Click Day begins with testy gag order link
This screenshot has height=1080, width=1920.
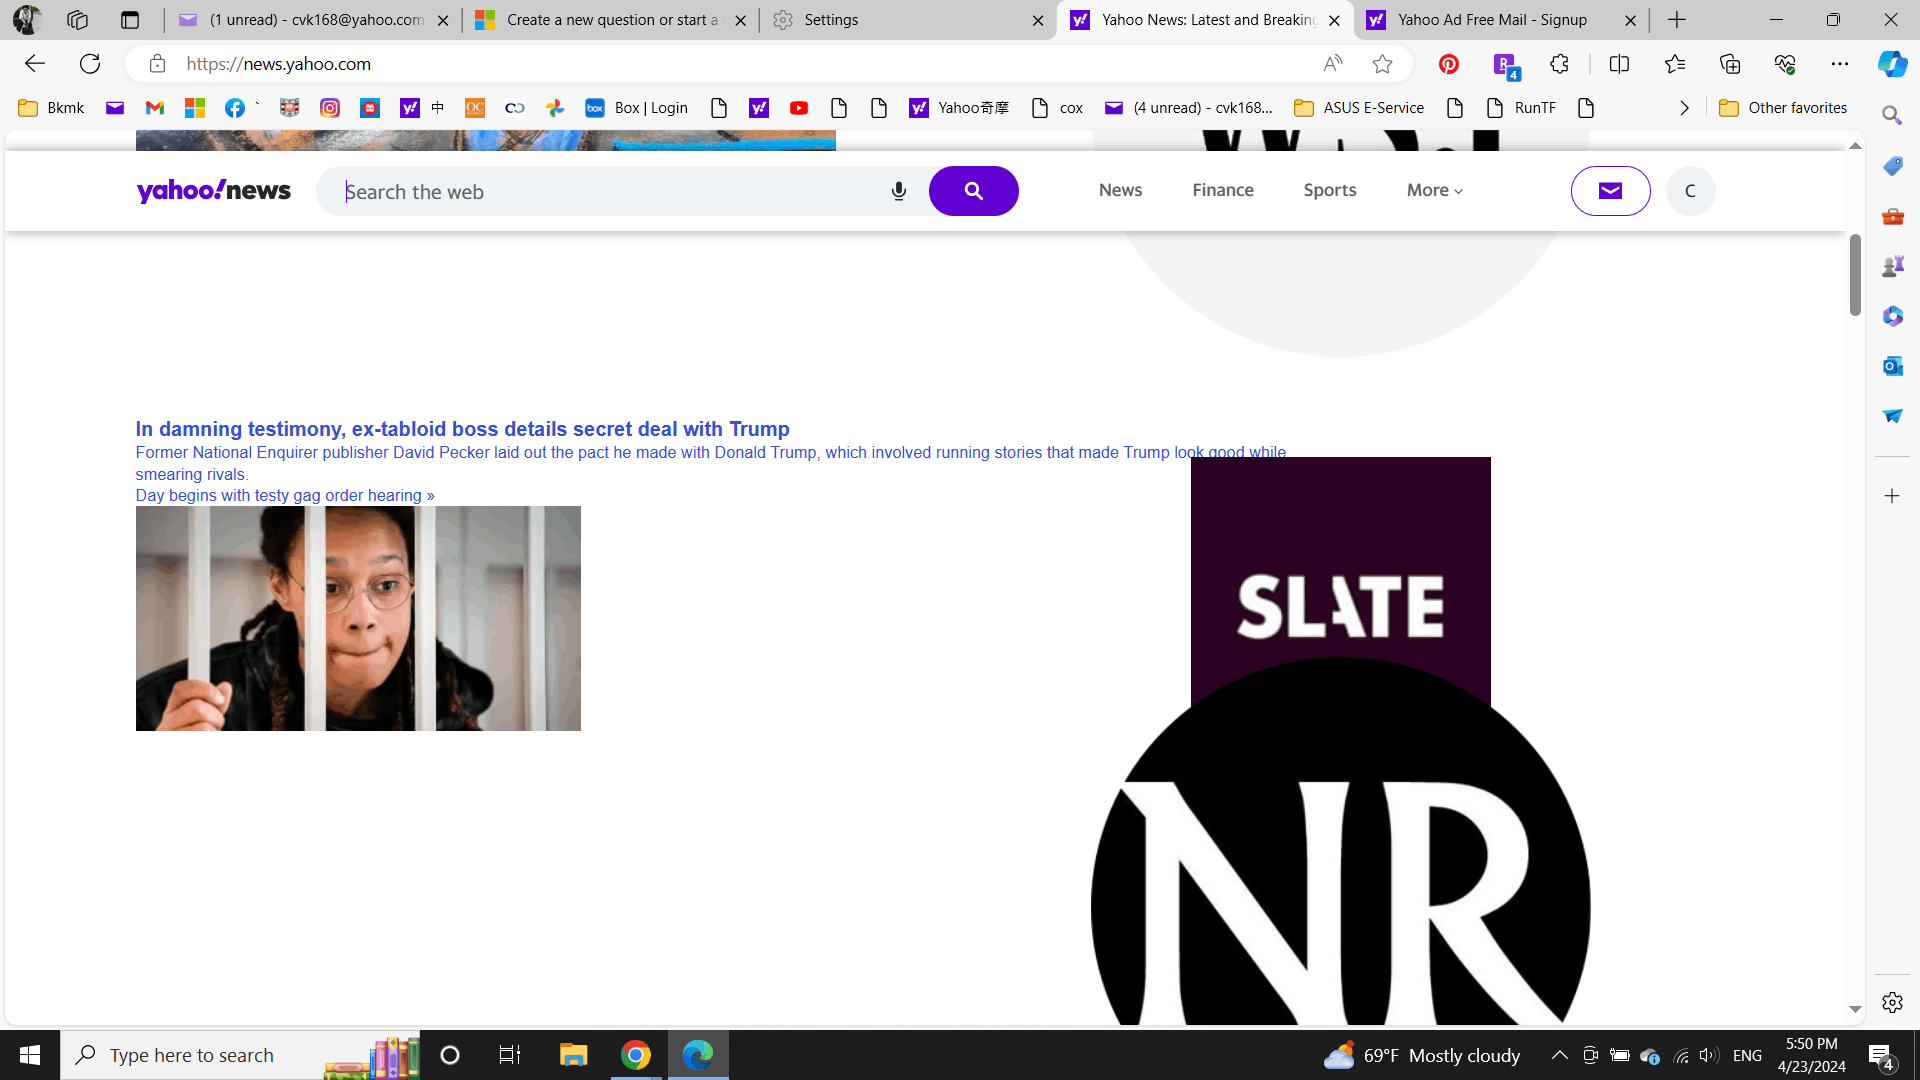coord(285,495)
